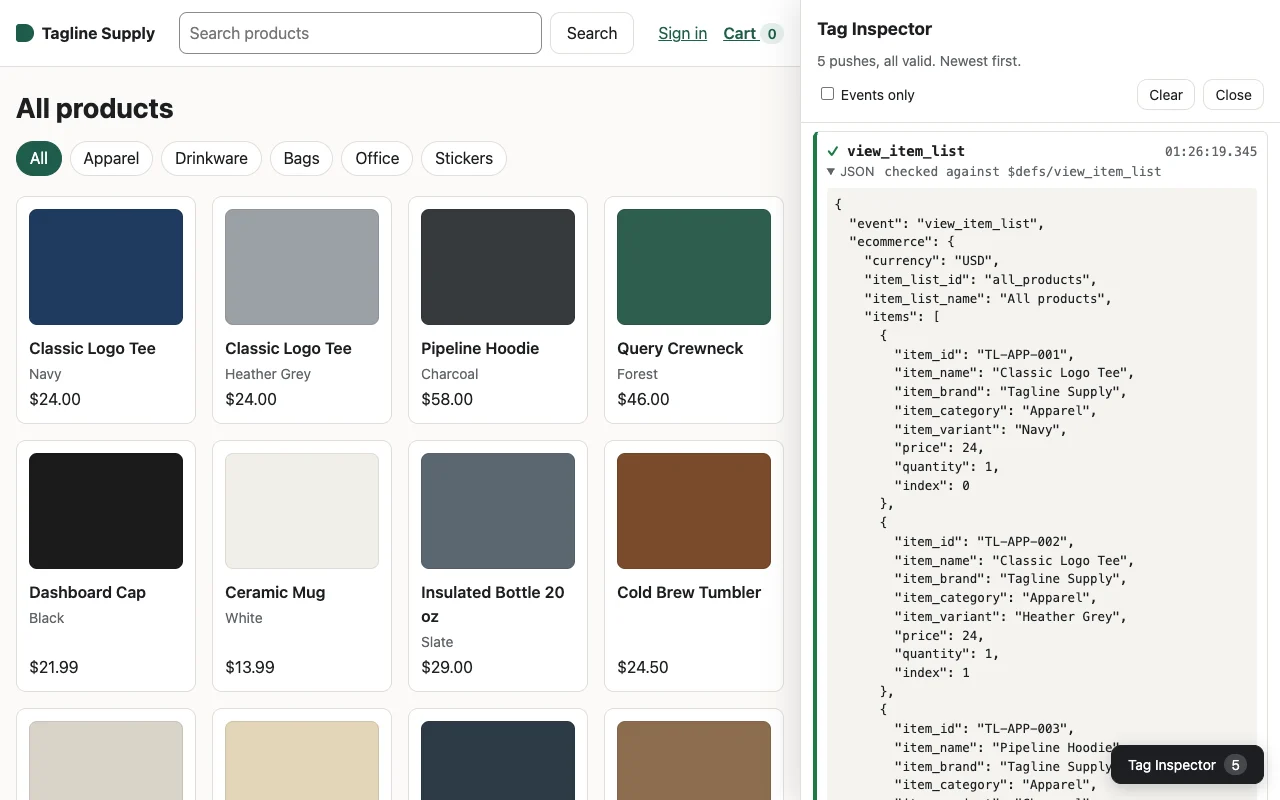The height and width of the screenshot is (800, 1280).
Task: Clear the Tag Inspector pushes
Action: tap(1166, 95)
